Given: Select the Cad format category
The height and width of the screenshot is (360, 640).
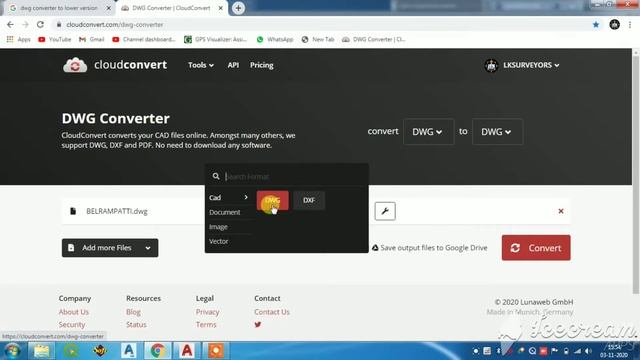Looking at the screenshot, I should click(x=229, y=198).
